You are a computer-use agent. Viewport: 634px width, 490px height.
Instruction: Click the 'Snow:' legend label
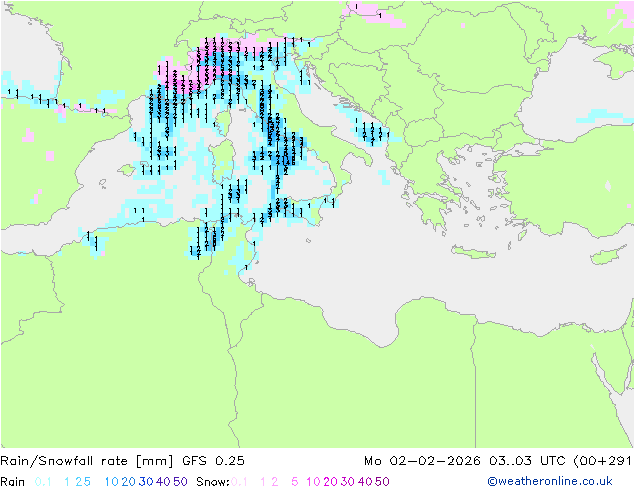point(213,482)
